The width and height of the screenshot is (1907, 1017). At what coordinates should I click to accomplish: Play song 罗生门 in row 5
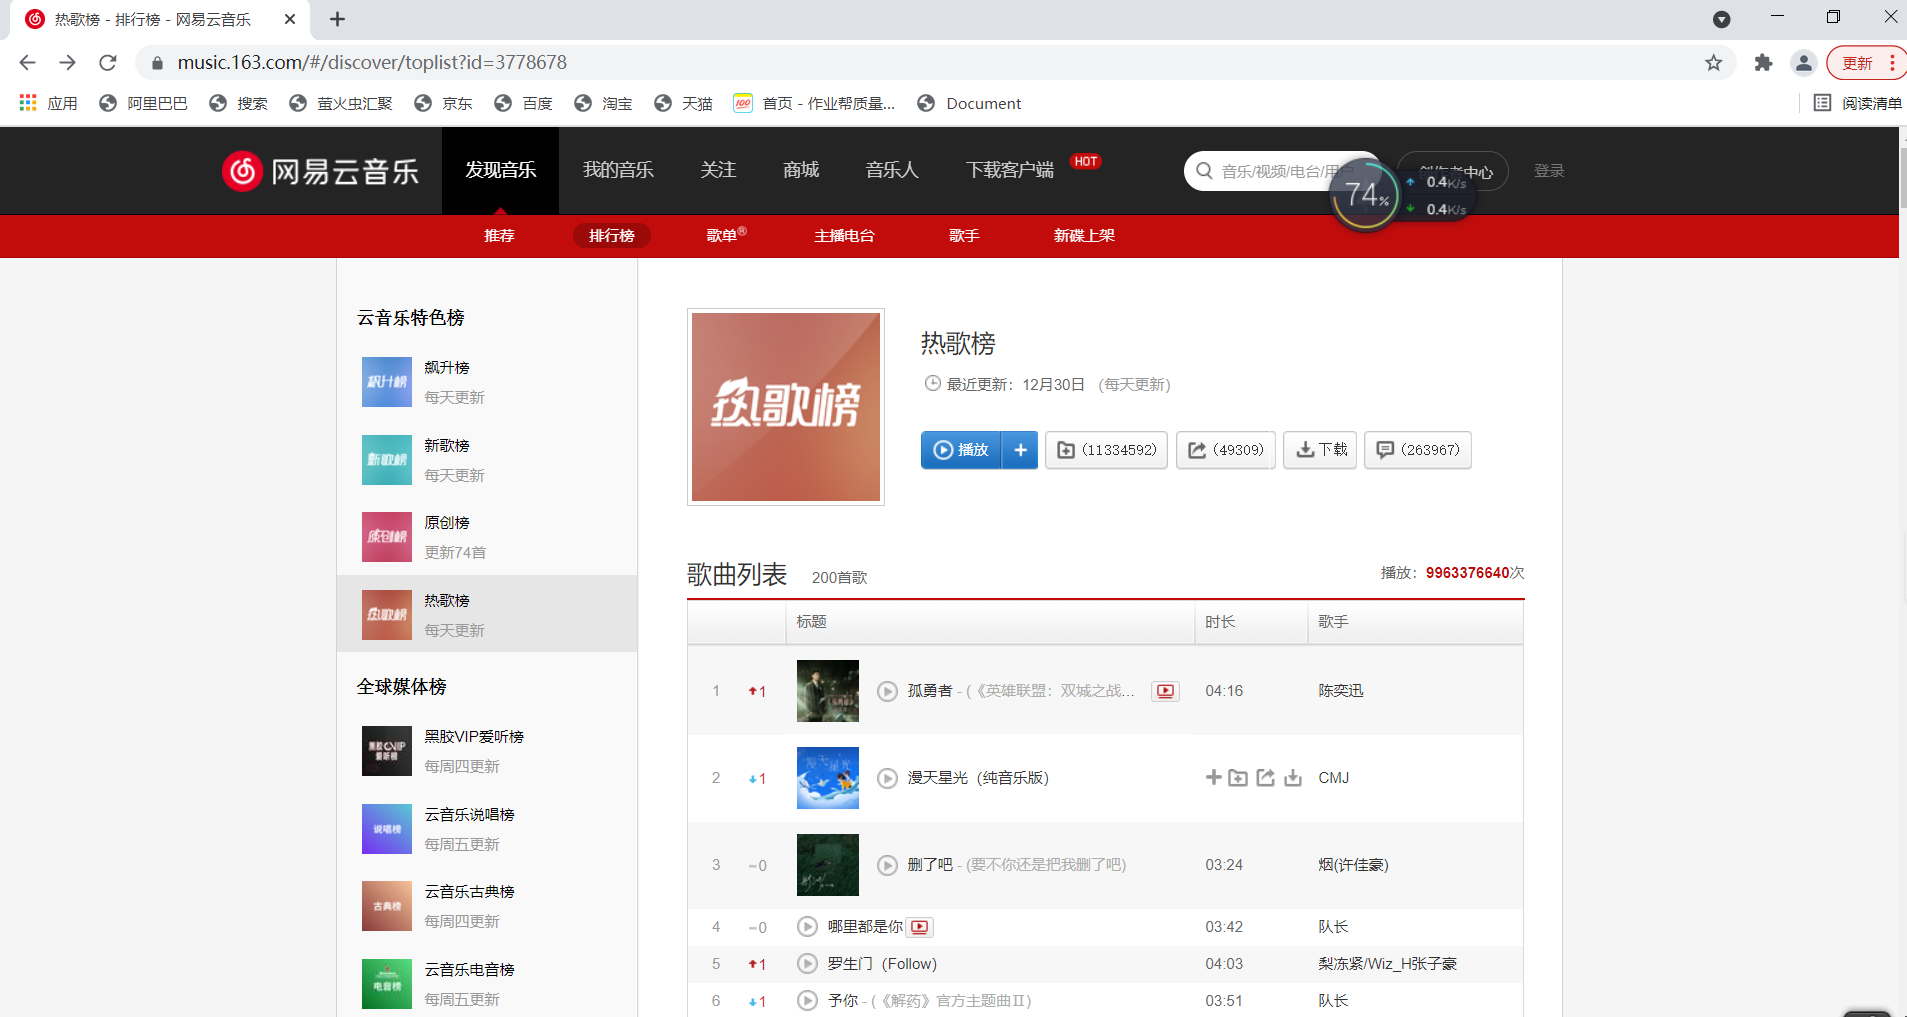pos(807,964)
